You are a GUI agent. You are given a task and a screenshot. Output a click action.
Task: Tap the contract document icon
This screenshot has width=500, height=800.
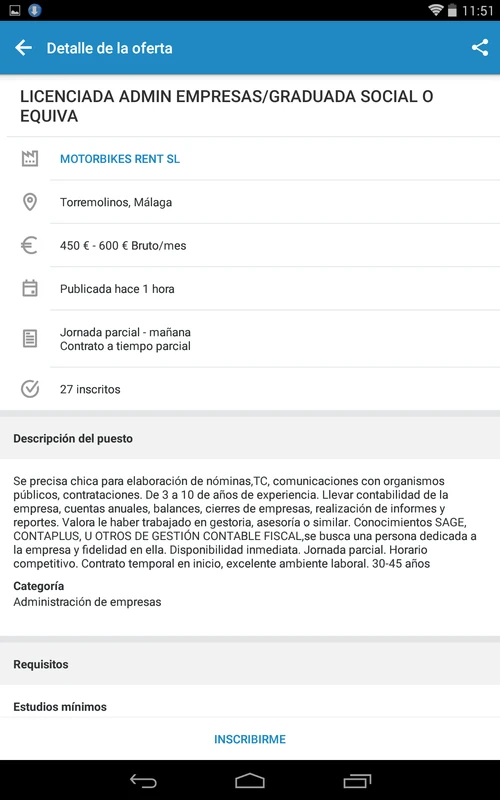[30, 339]
